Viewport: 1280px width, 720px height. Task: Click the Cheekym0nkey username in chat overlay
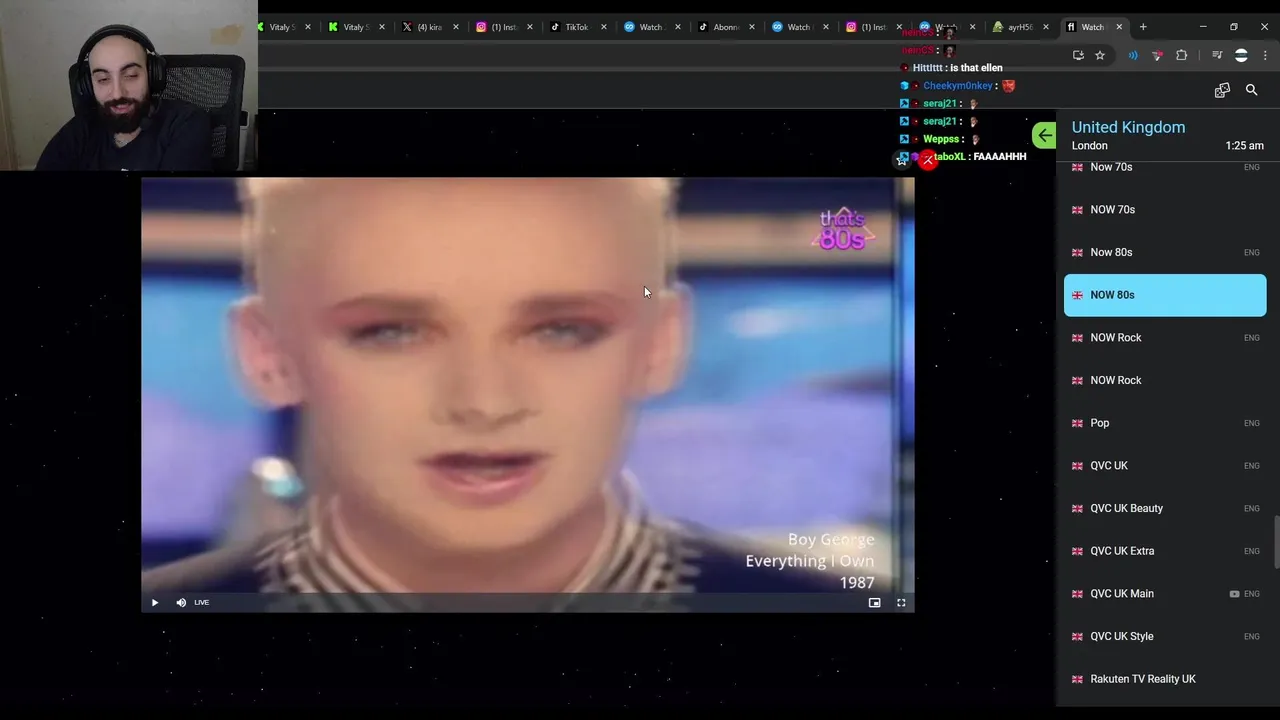958,86
